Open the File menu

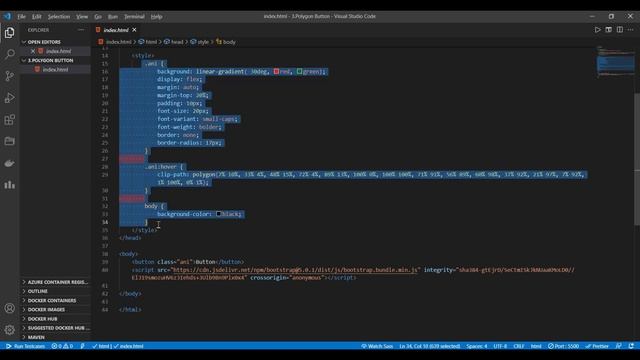(22, 17)
